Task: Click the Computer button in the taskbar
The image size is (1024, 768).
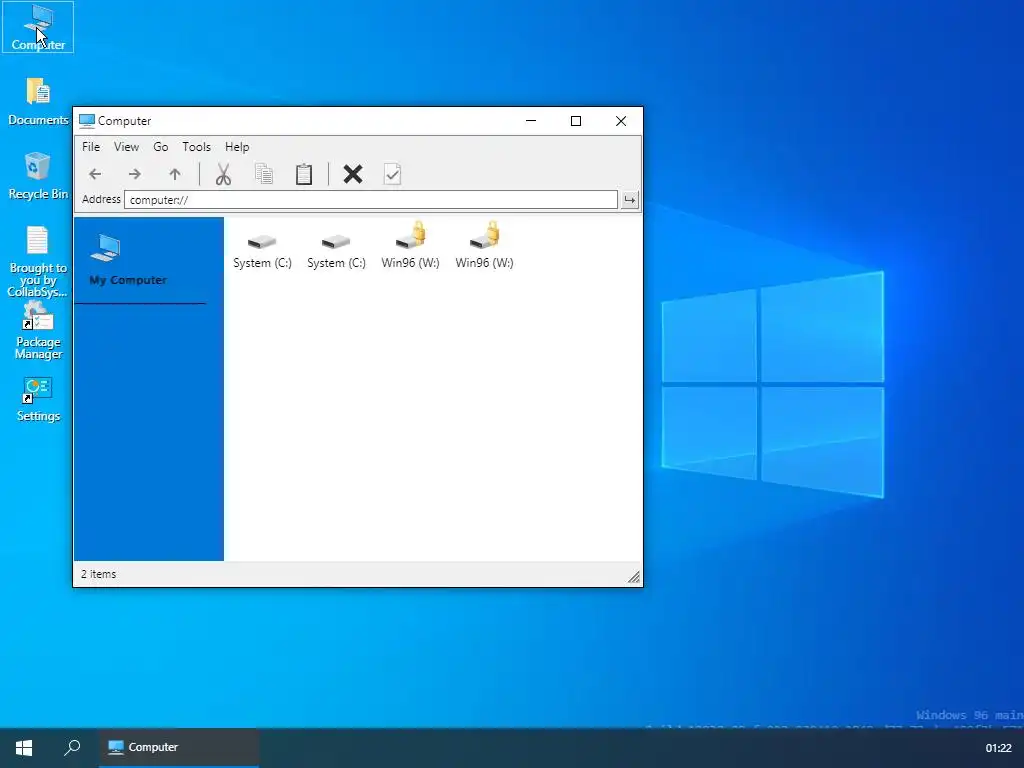Action: click(179, 748)
